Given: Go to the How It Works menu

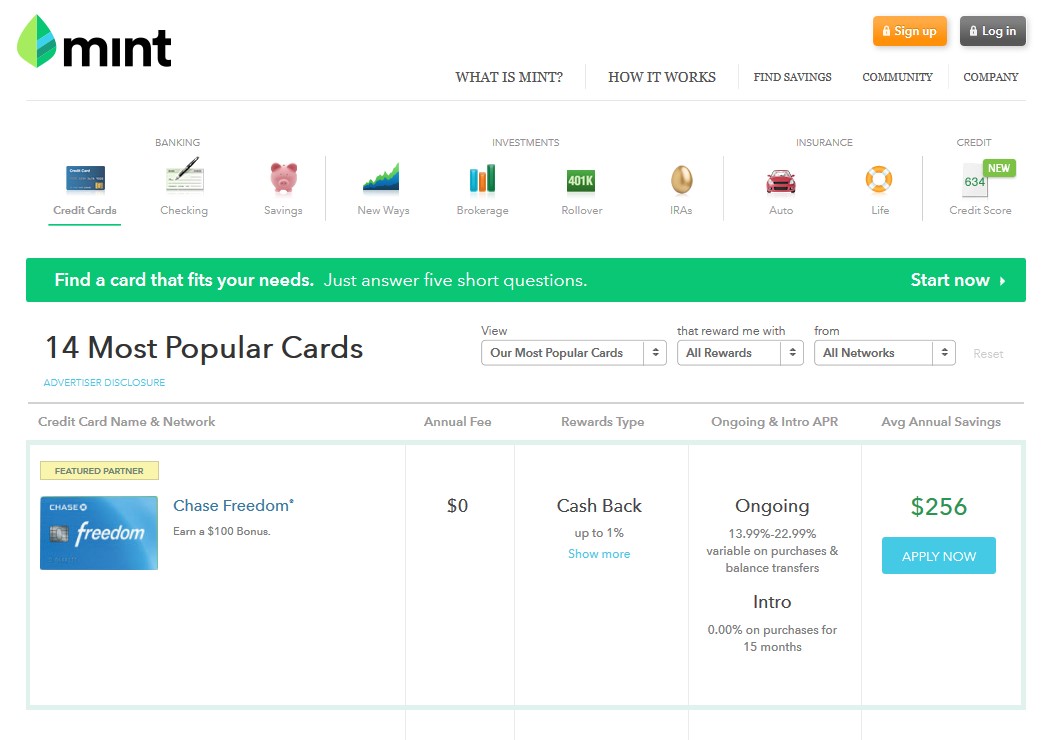Looking at the screenshot, I should [x=662, y=77].
